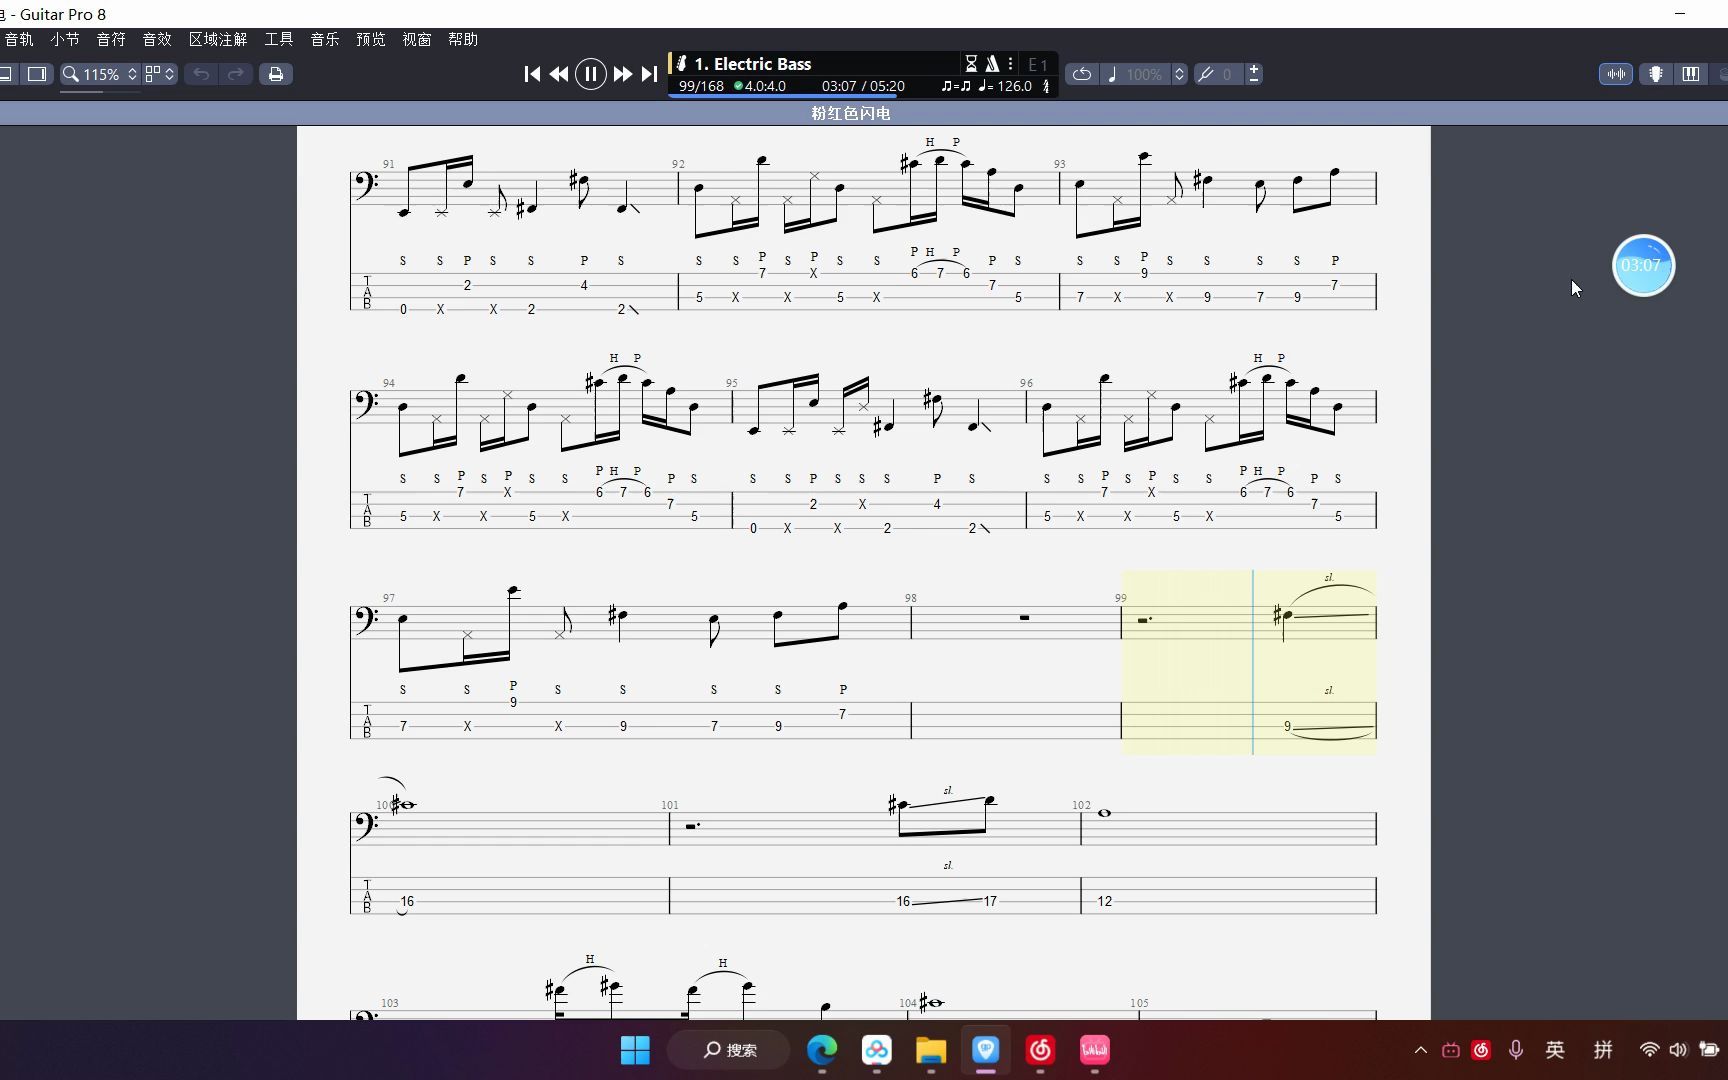
Task: Expand the system tray hidden icons chevron
Action: coord(1420,1050)
